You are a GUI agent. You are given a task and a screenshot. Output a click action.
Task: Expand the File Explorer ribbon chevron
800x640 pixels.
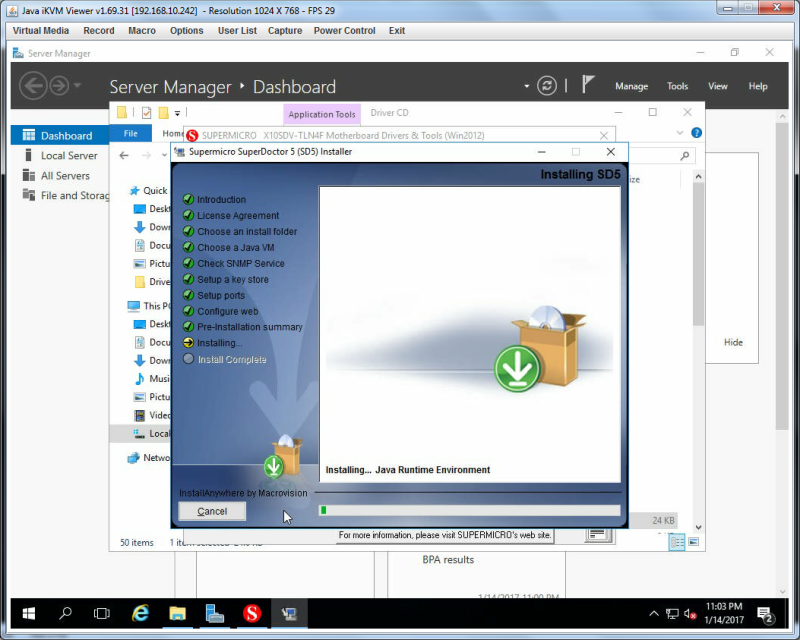[680, 133]
